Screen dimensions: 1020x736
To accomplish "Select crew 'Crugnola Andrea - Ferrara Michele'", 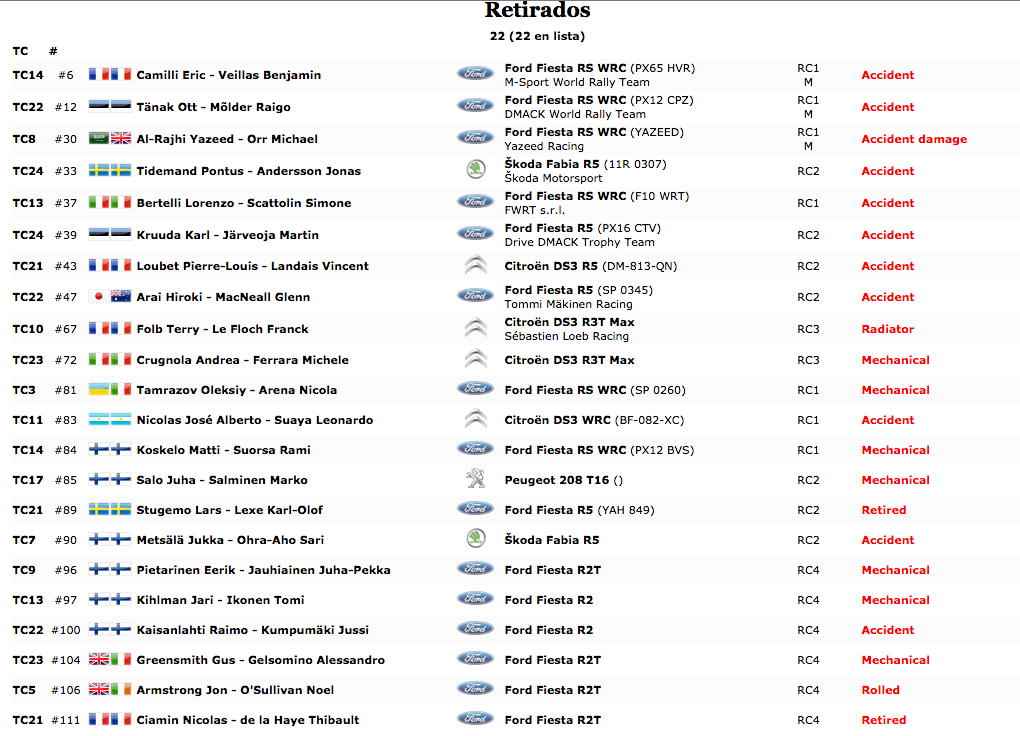I will (x=242, y=360).
